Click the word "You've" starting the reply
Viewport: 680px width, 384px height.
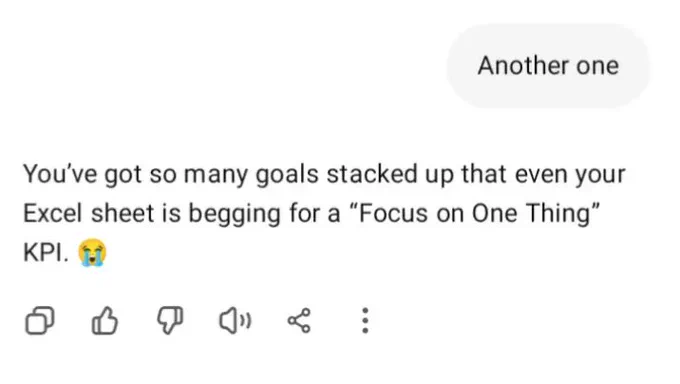pos(60,174)
